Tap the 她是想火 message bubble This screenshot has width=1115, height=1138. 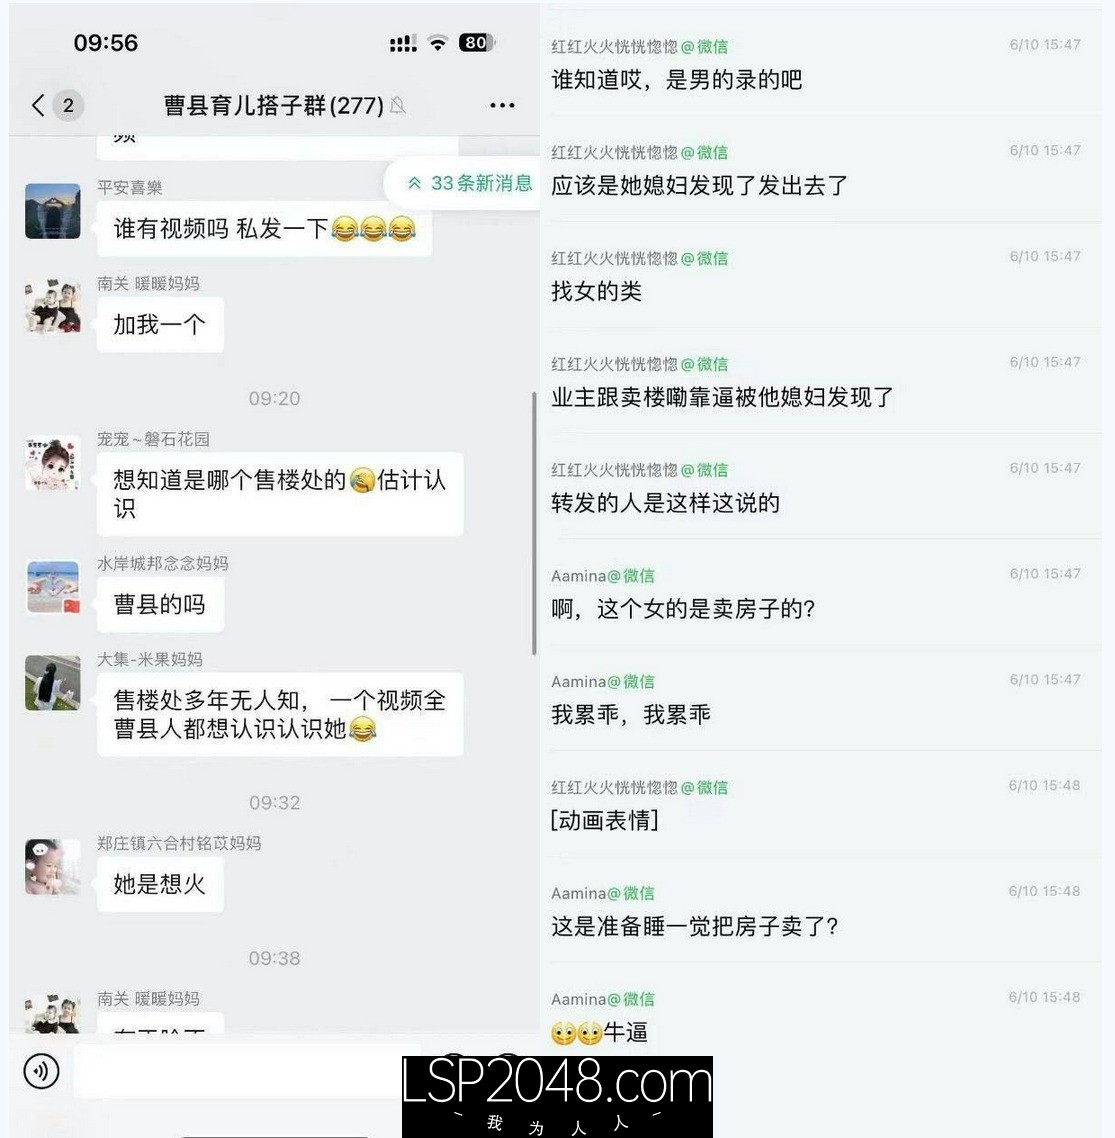click(x=160, y=884)
